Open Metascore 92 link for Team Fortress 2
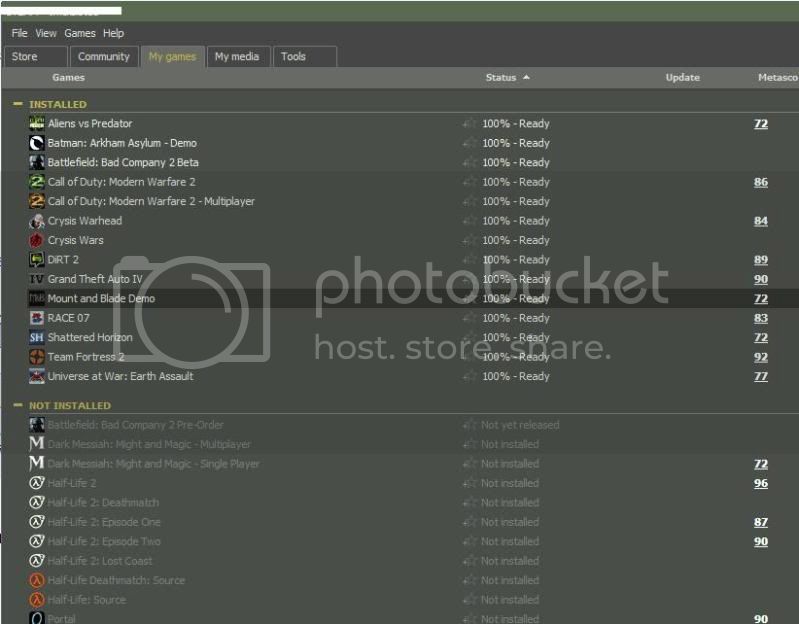This screenshot has width=799, height=624. [761, 357]
